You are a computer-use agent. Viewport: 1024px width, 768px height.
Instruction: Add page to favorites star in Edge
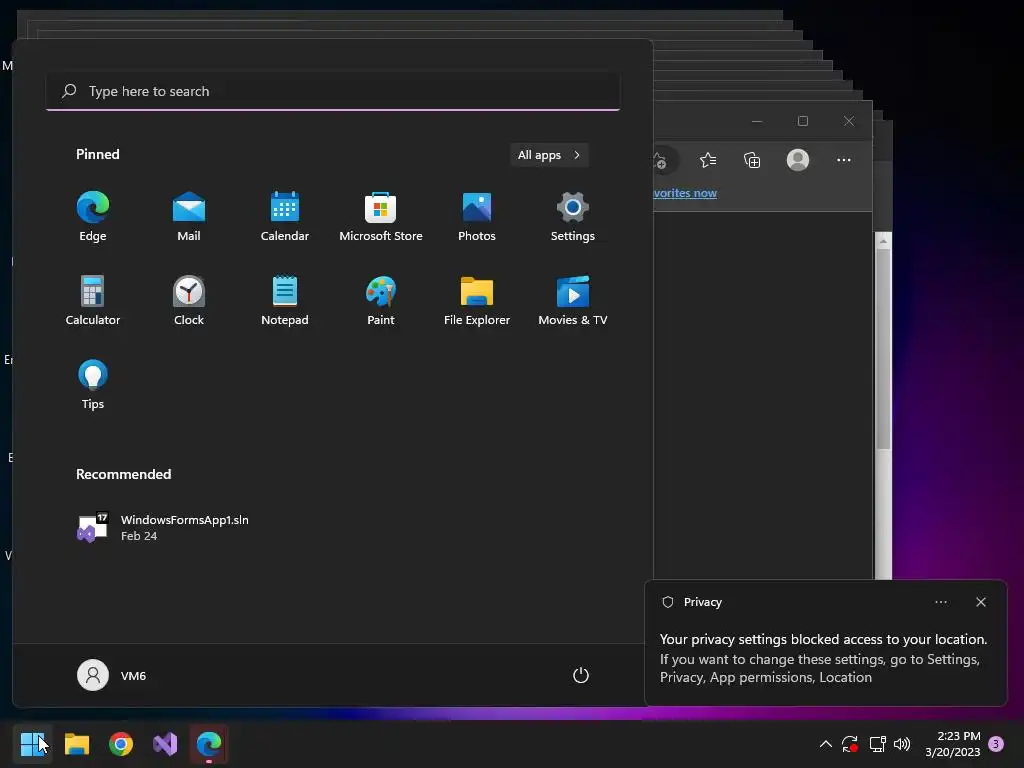[x=660, y=160]
